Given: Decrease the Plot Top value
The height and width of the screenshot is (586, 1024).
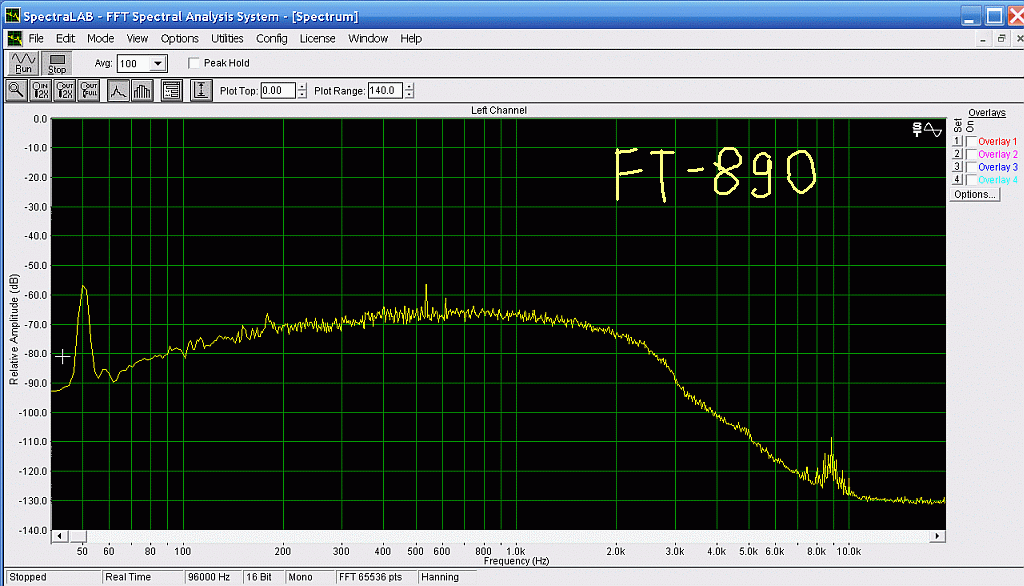Looking at the screenshot, I should point(302,95).
